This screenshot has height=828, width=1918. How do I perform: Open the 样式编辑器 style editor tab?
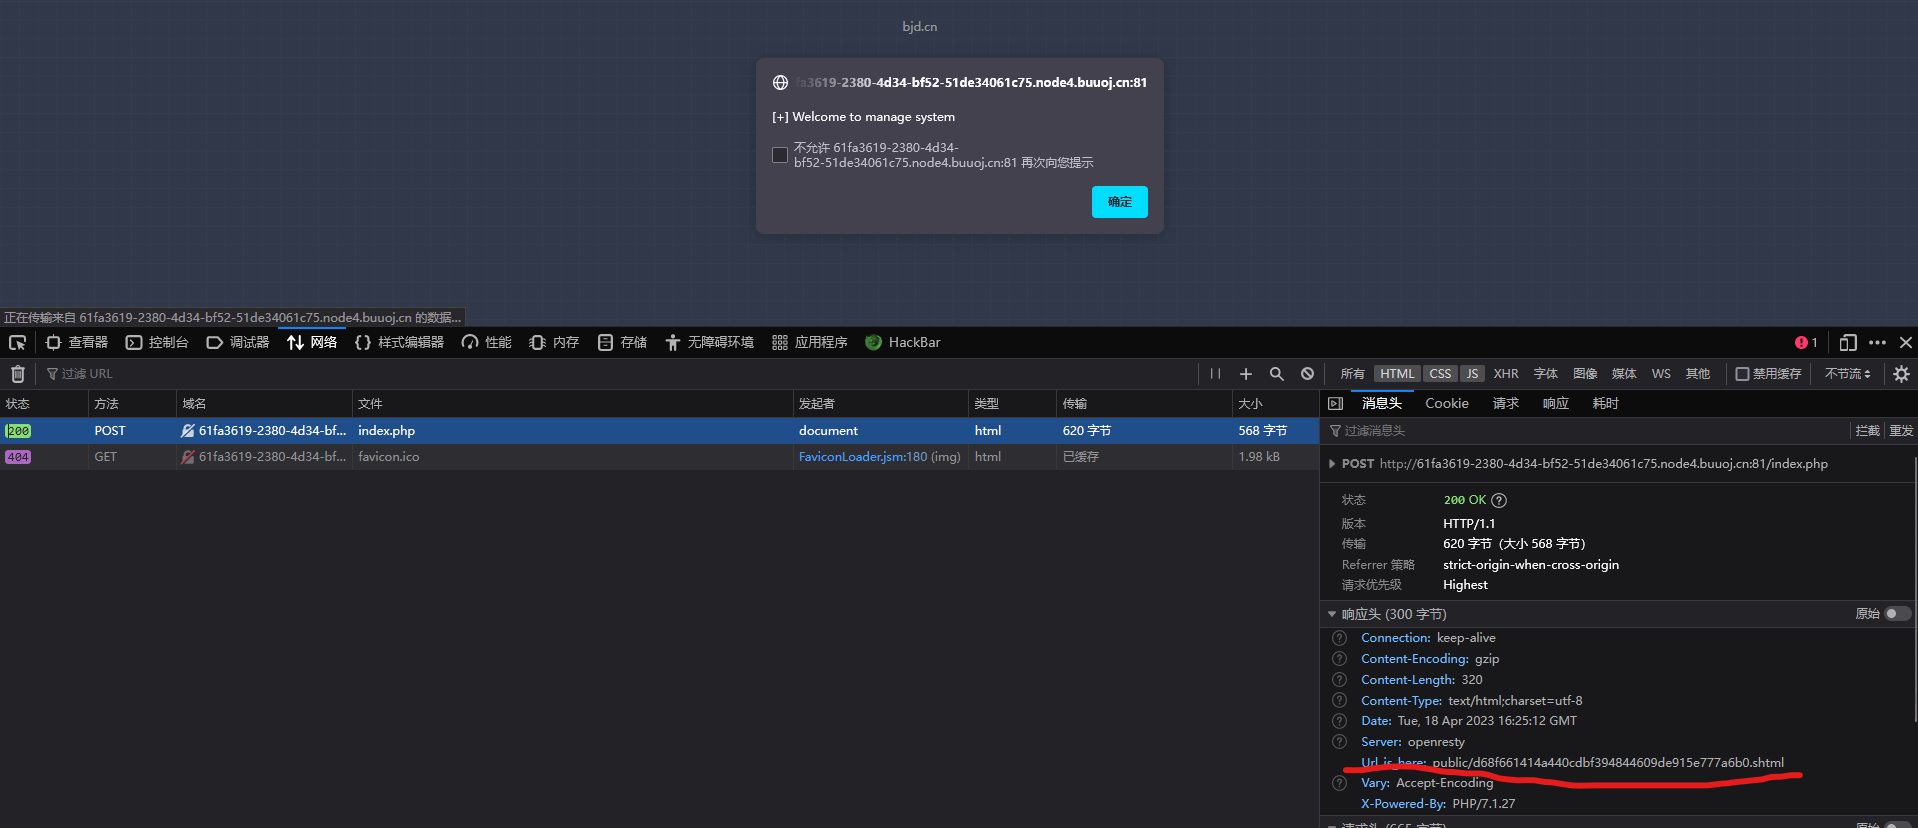click(x=400, y=343)
